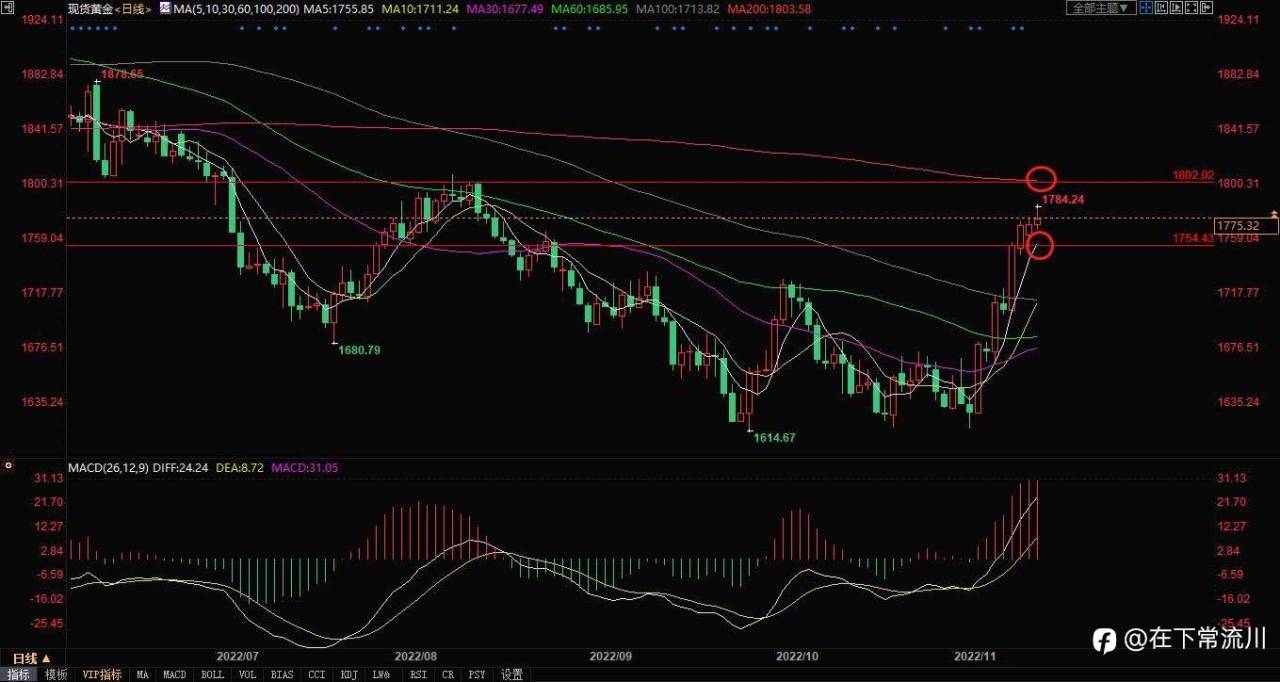Toggle the BOLL indicator in bottom bar
Screen dimensions: 1280x682
coord(212,675)
